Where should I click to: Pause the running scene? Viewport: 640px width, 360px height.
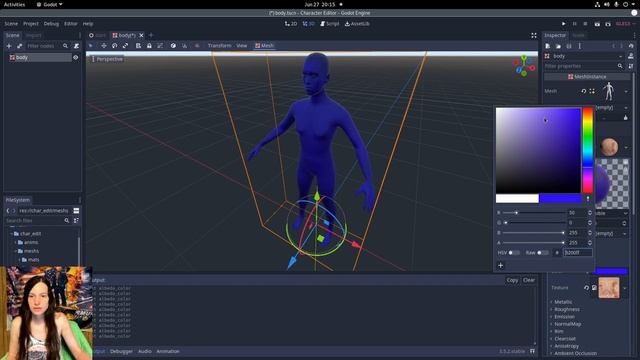coord(574,24)
